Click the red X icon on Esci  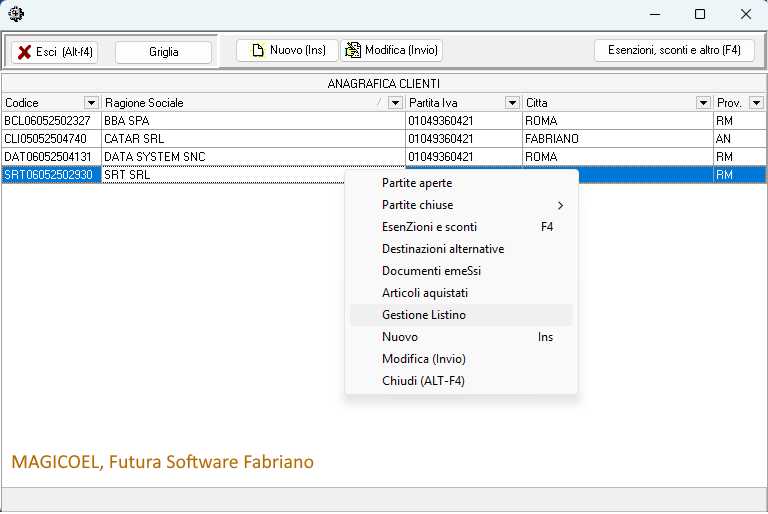pyautogui.click(x=24, y=52)
